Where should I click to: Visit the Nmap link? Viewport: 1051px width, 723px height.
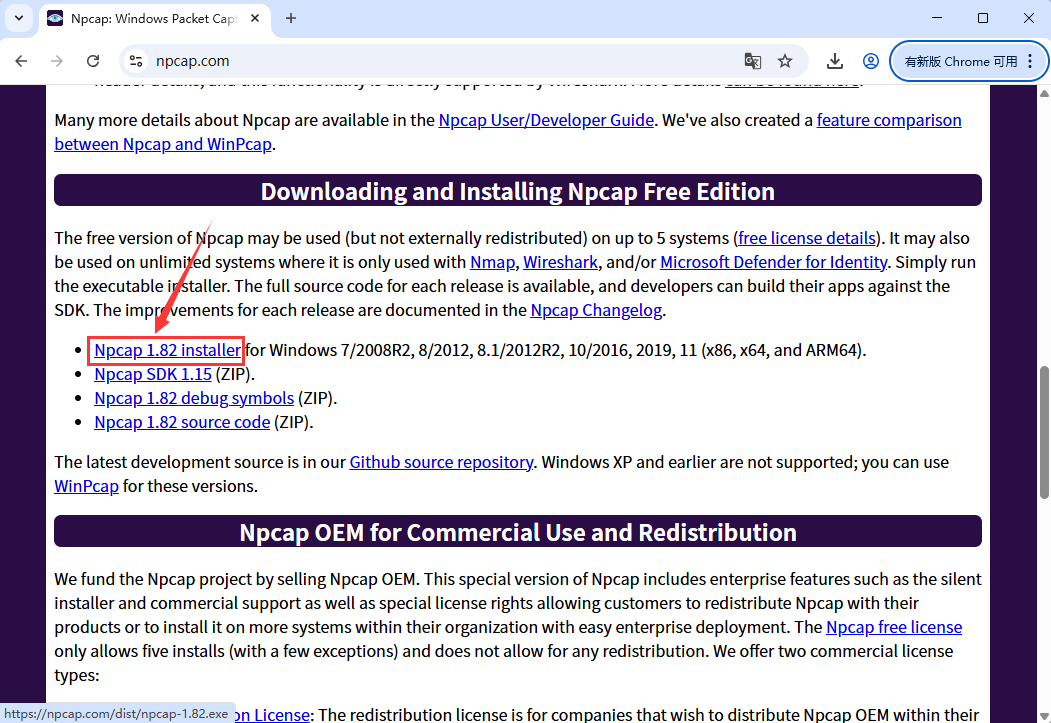pyautogui.click(x=493, y=262)
